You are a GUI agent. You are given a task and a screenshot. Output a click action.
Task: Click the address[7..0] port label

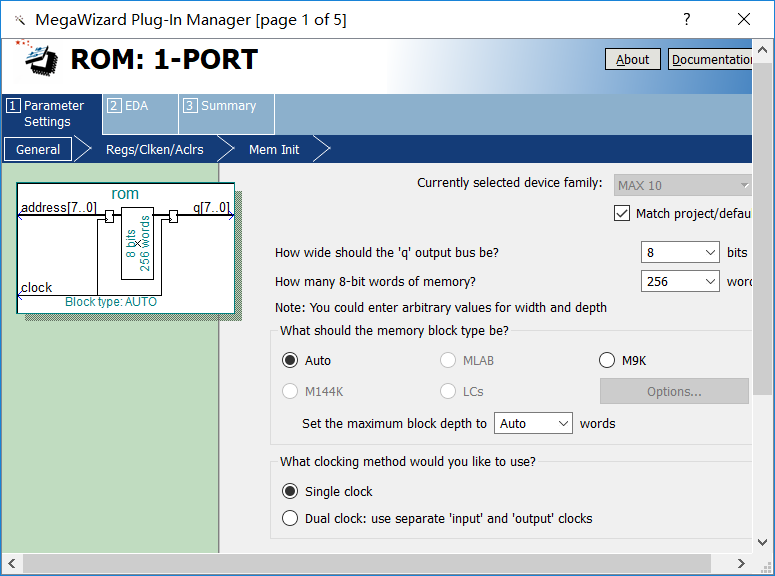coord(59,207)
